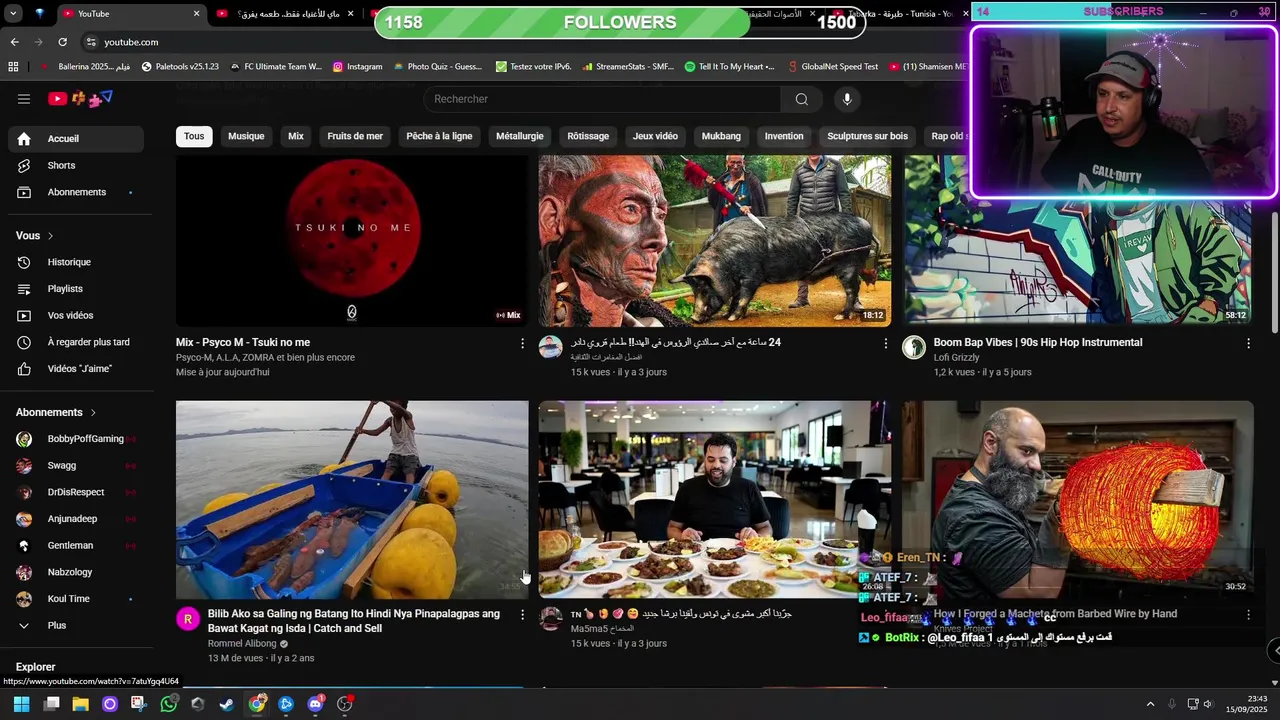Select the Rôtissage filter chip
Image resolution: width=1280 pixels, height=720 pixels.
click(x=588, y=136)
